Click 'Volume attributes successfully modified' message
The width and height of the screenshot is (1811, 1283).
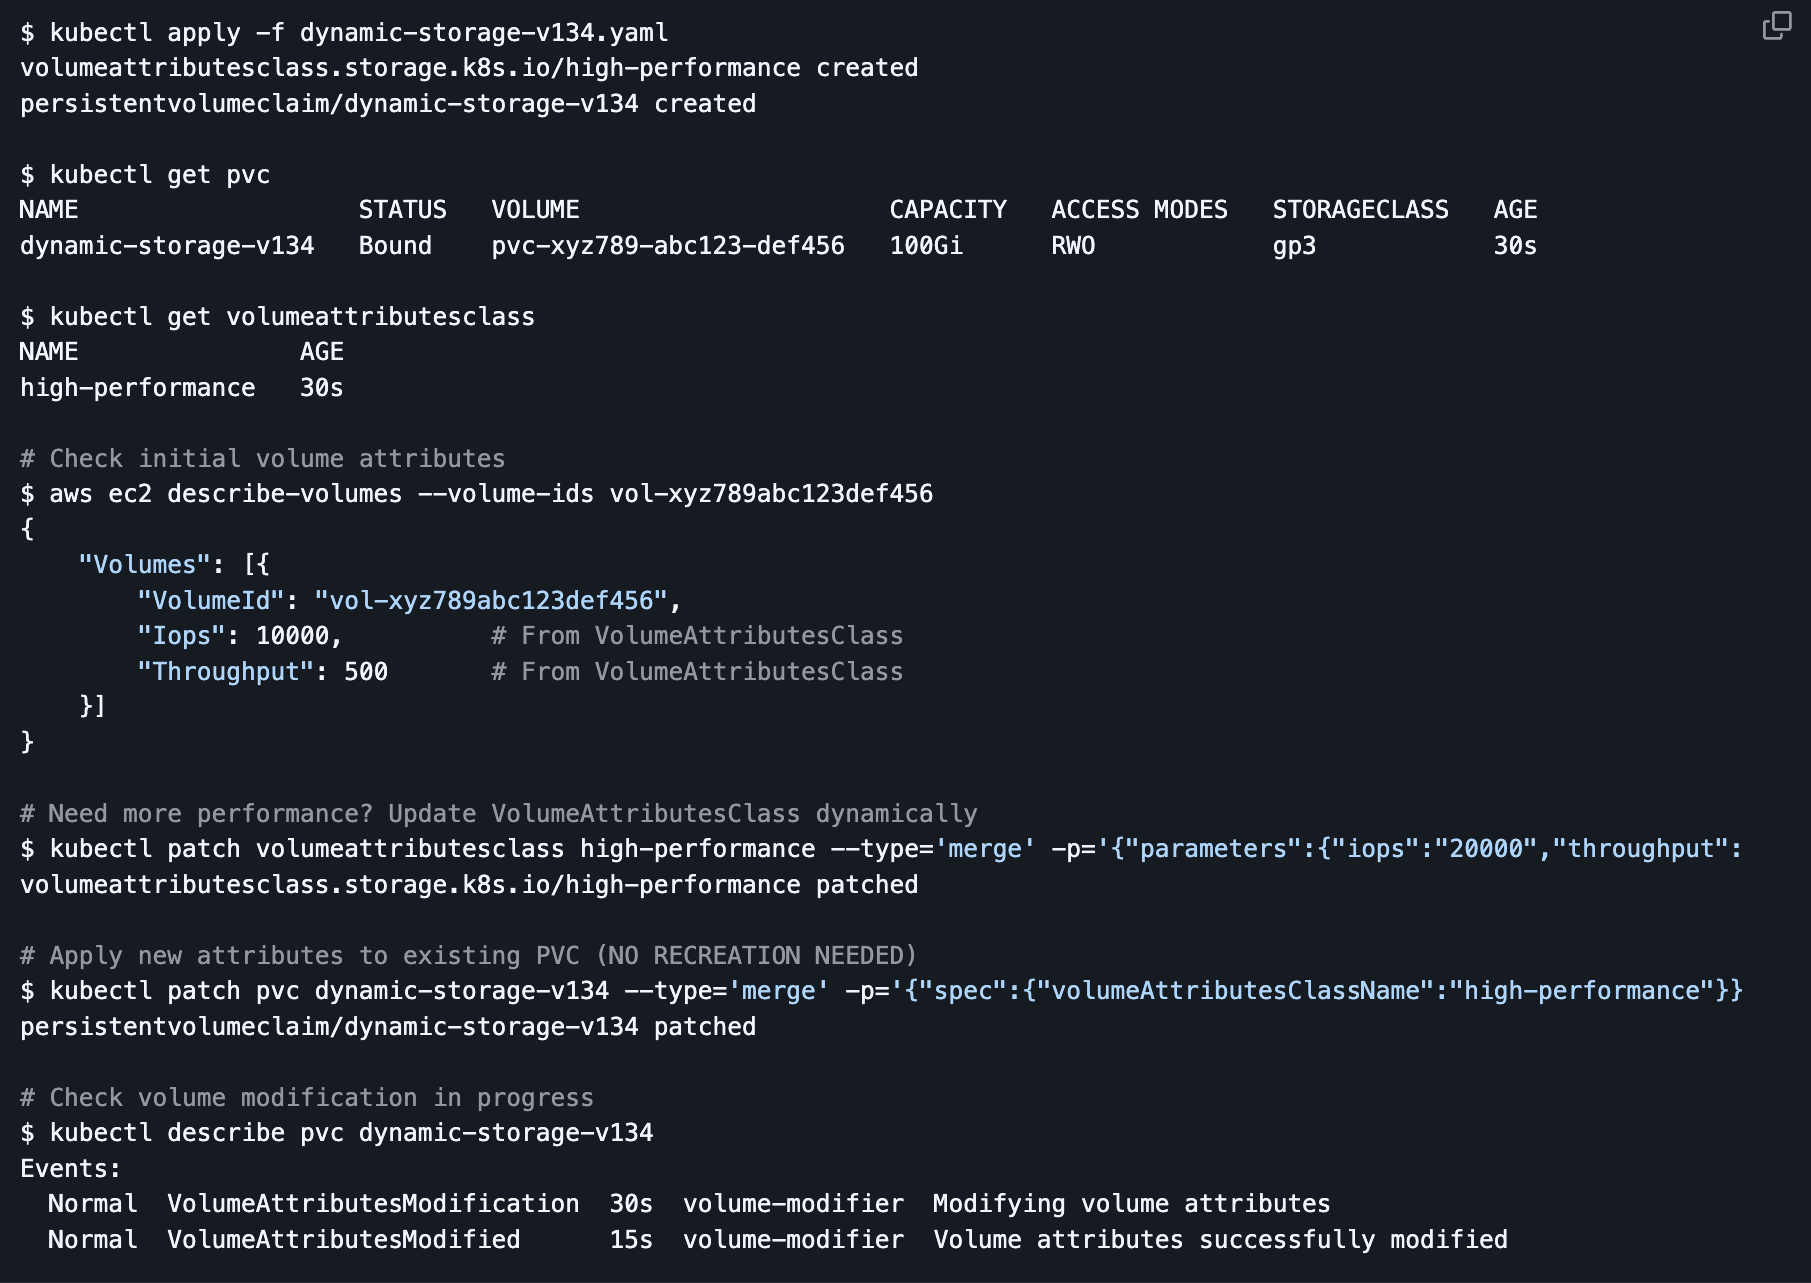(x=1220, y=1240)
